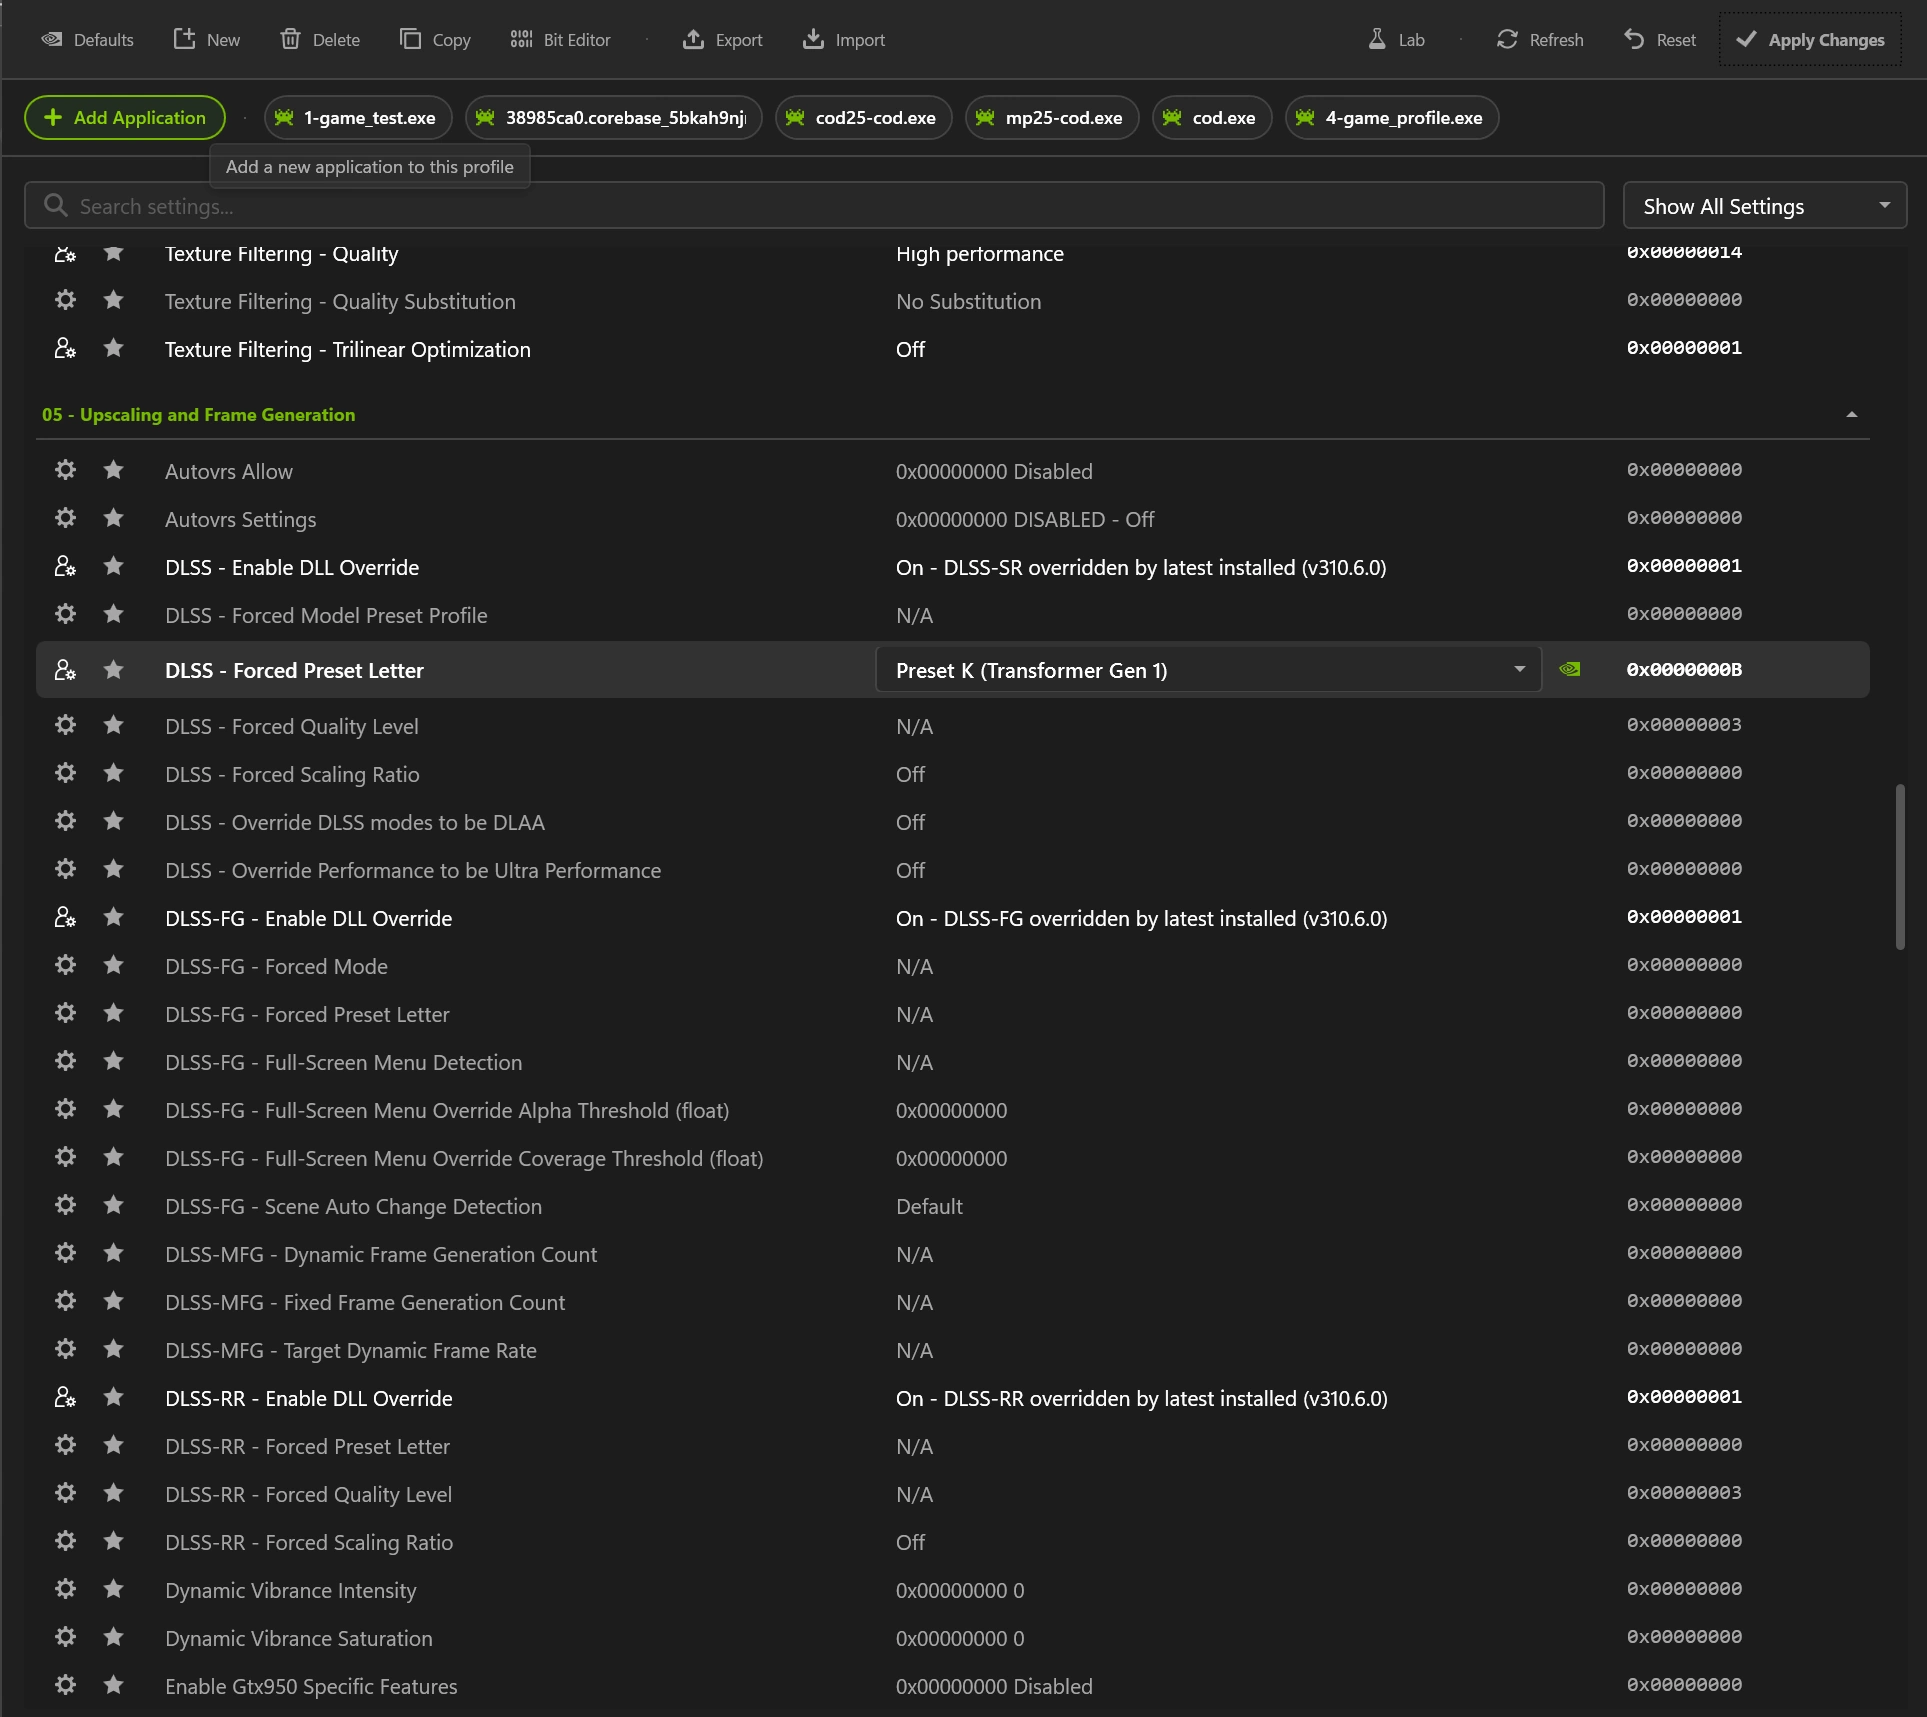Toggle favorite star for DLSS-MFG - Fixed Frame Generation Count
Viewport: 1927px width, 1717px height.
pos(114,1301)
